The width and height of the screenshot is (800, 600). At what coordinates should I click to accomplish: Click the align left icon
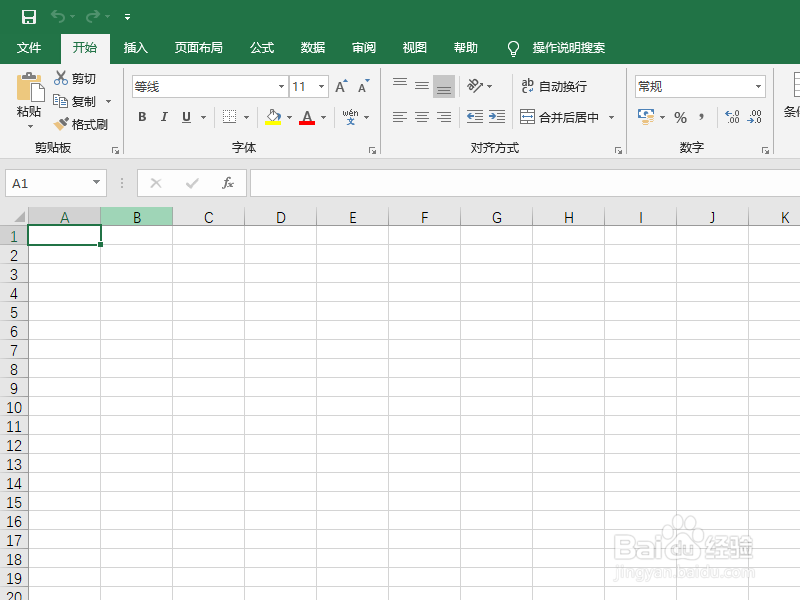(400, 117)
